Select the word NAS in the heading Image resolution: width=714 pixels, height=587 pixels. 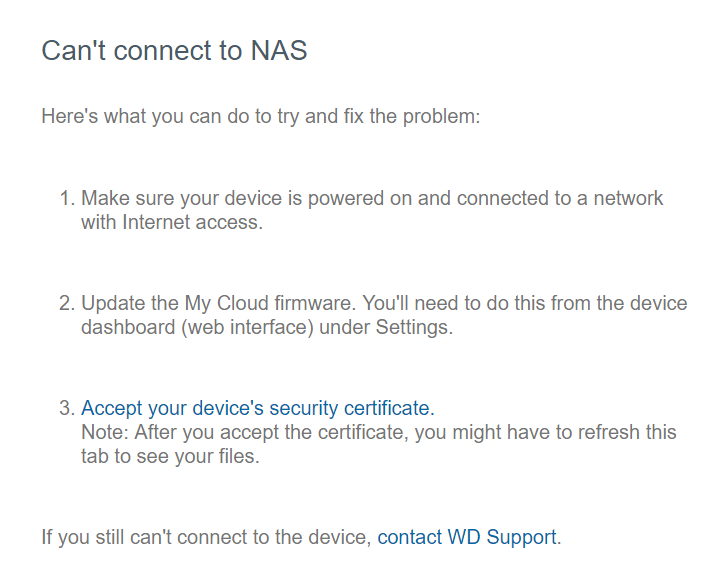click(279, 50)
